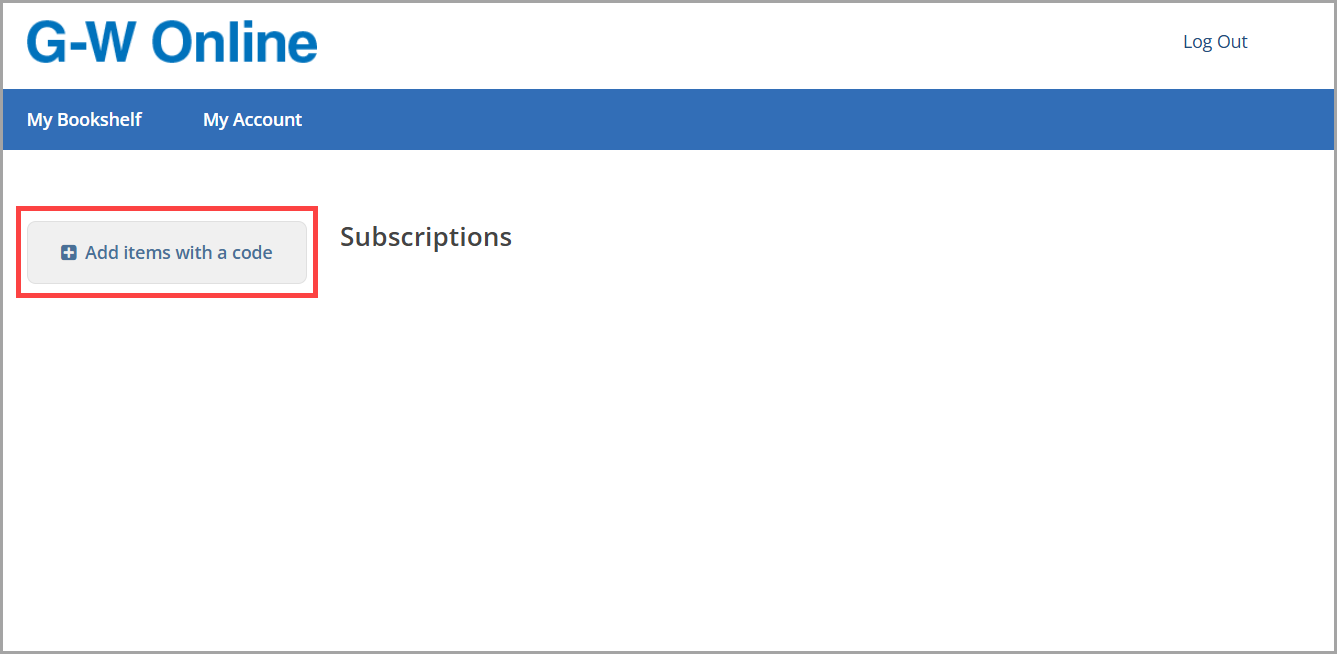Switch to My Account in the blue bar
This screenshot has width=1337, height=654.
[x=252, y=120]
